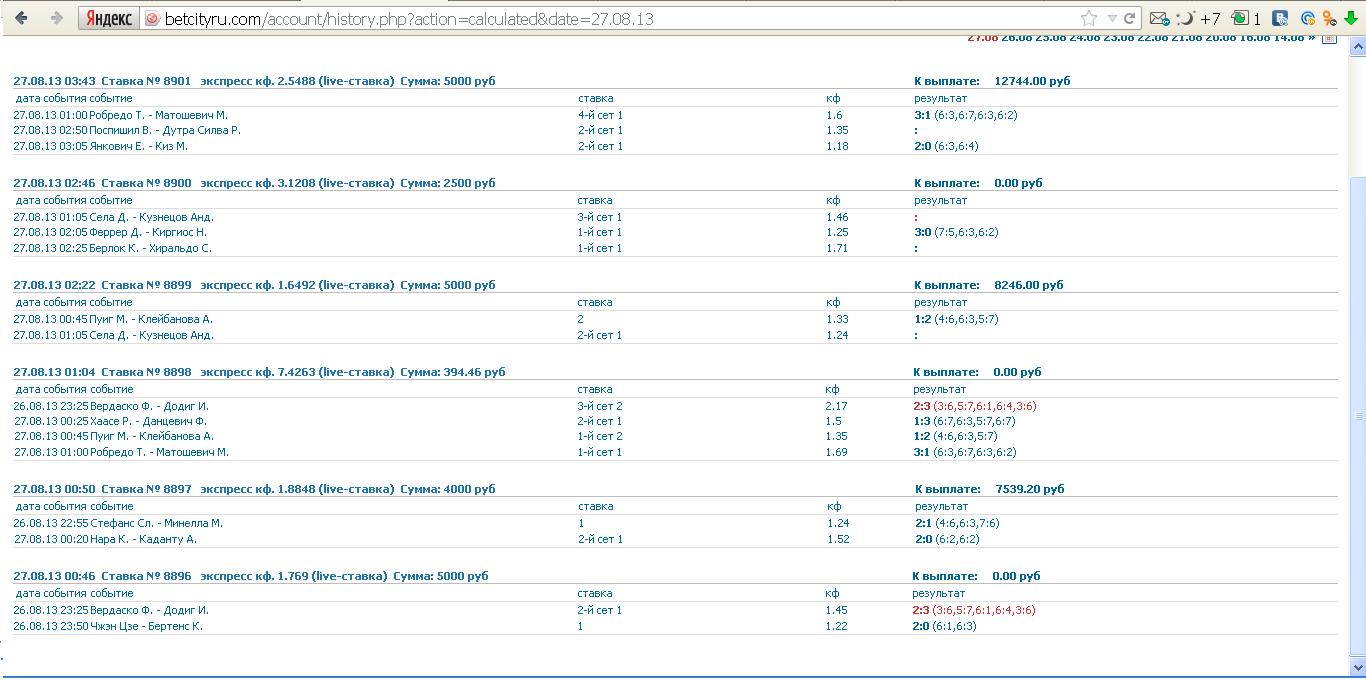Reload the page with the refresh icon
Image resolution: width=1366 pixels, height=680 pixels.
pyautogui.click(x=1130, y=18)
